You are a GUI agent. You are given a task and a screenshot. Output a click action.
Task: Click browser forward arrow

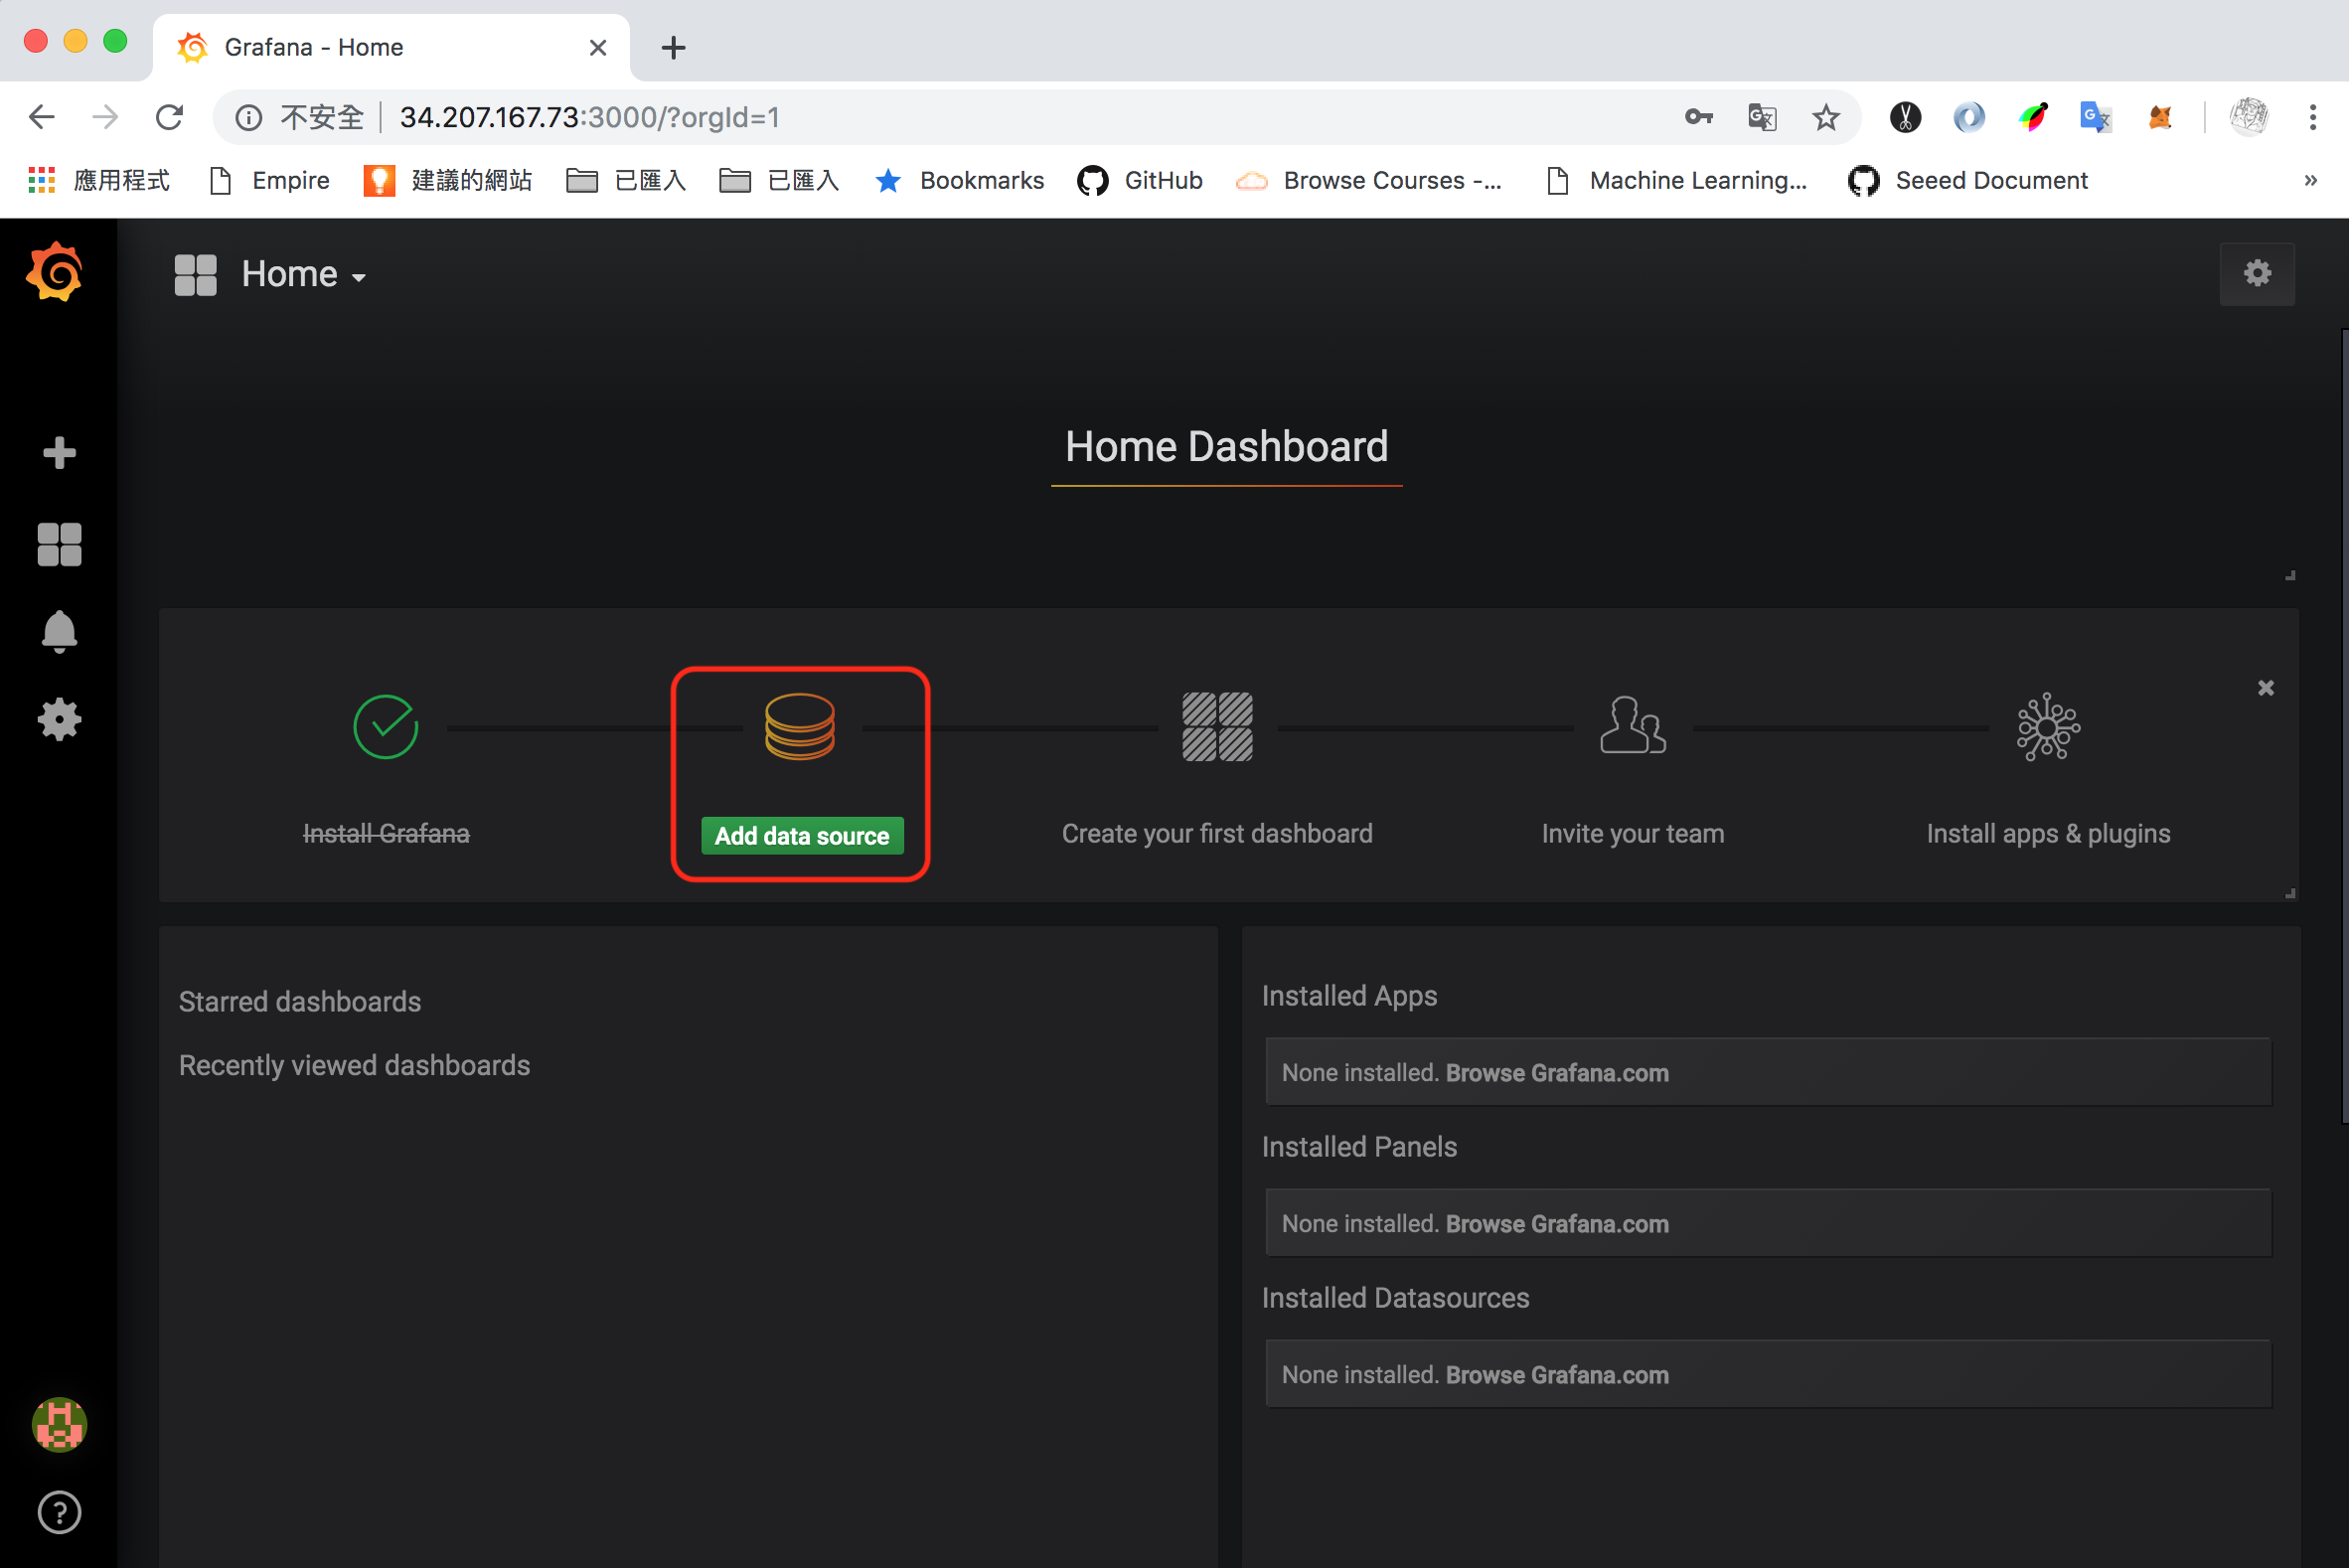coord(105,117)
